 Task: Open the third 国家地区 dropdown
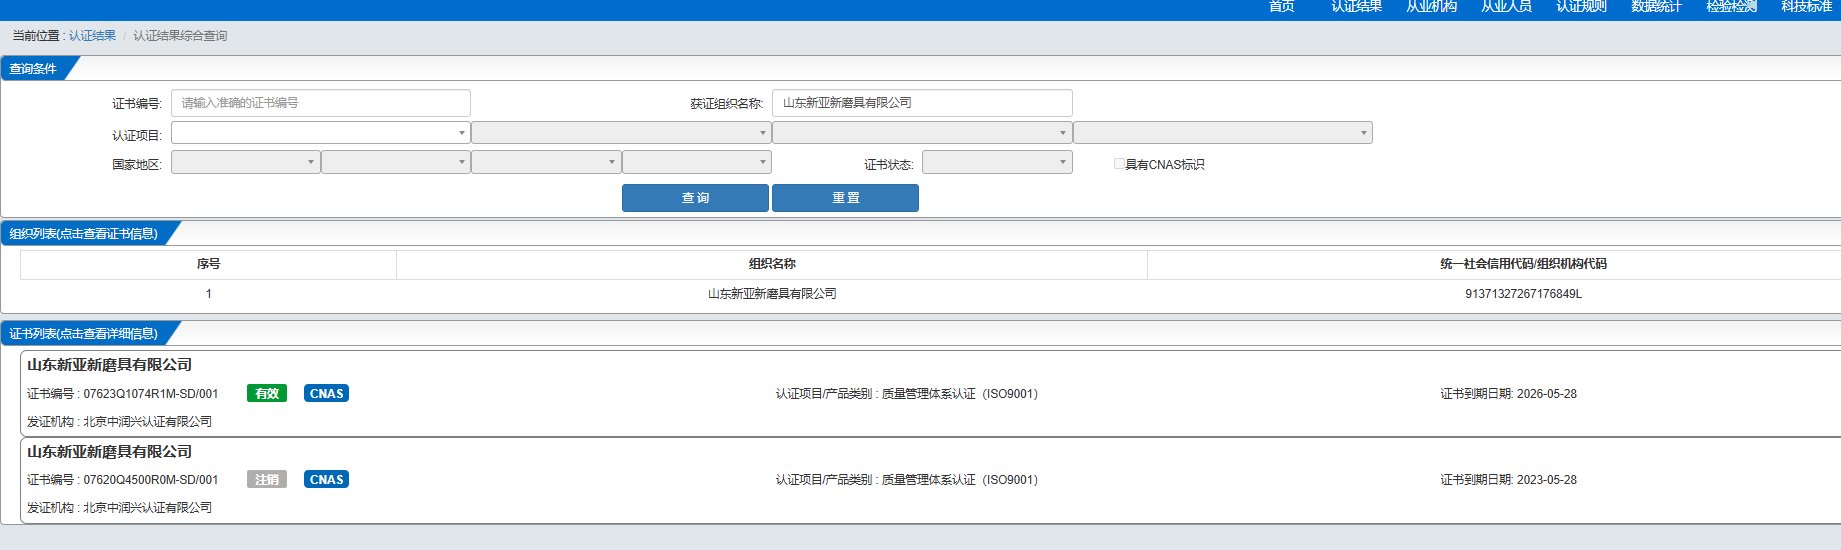[x=546, y=162]
